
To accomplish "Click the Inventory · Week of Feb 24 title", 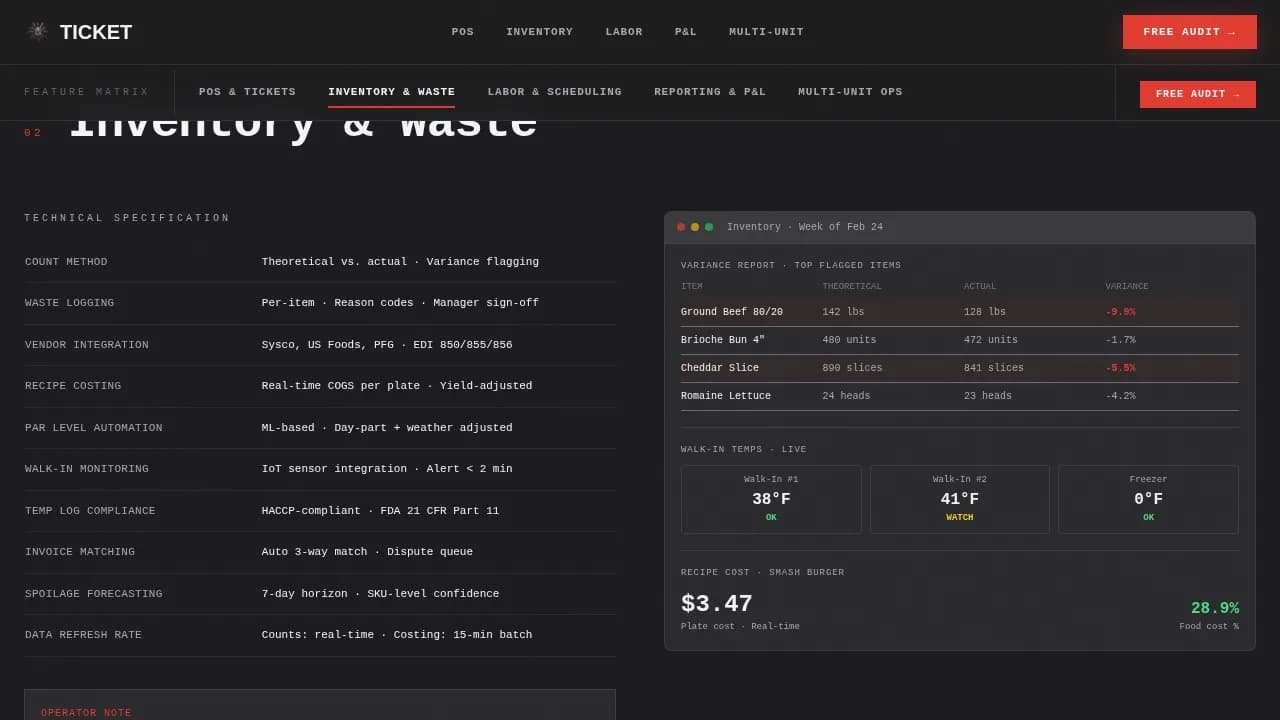I will (805, 227).
